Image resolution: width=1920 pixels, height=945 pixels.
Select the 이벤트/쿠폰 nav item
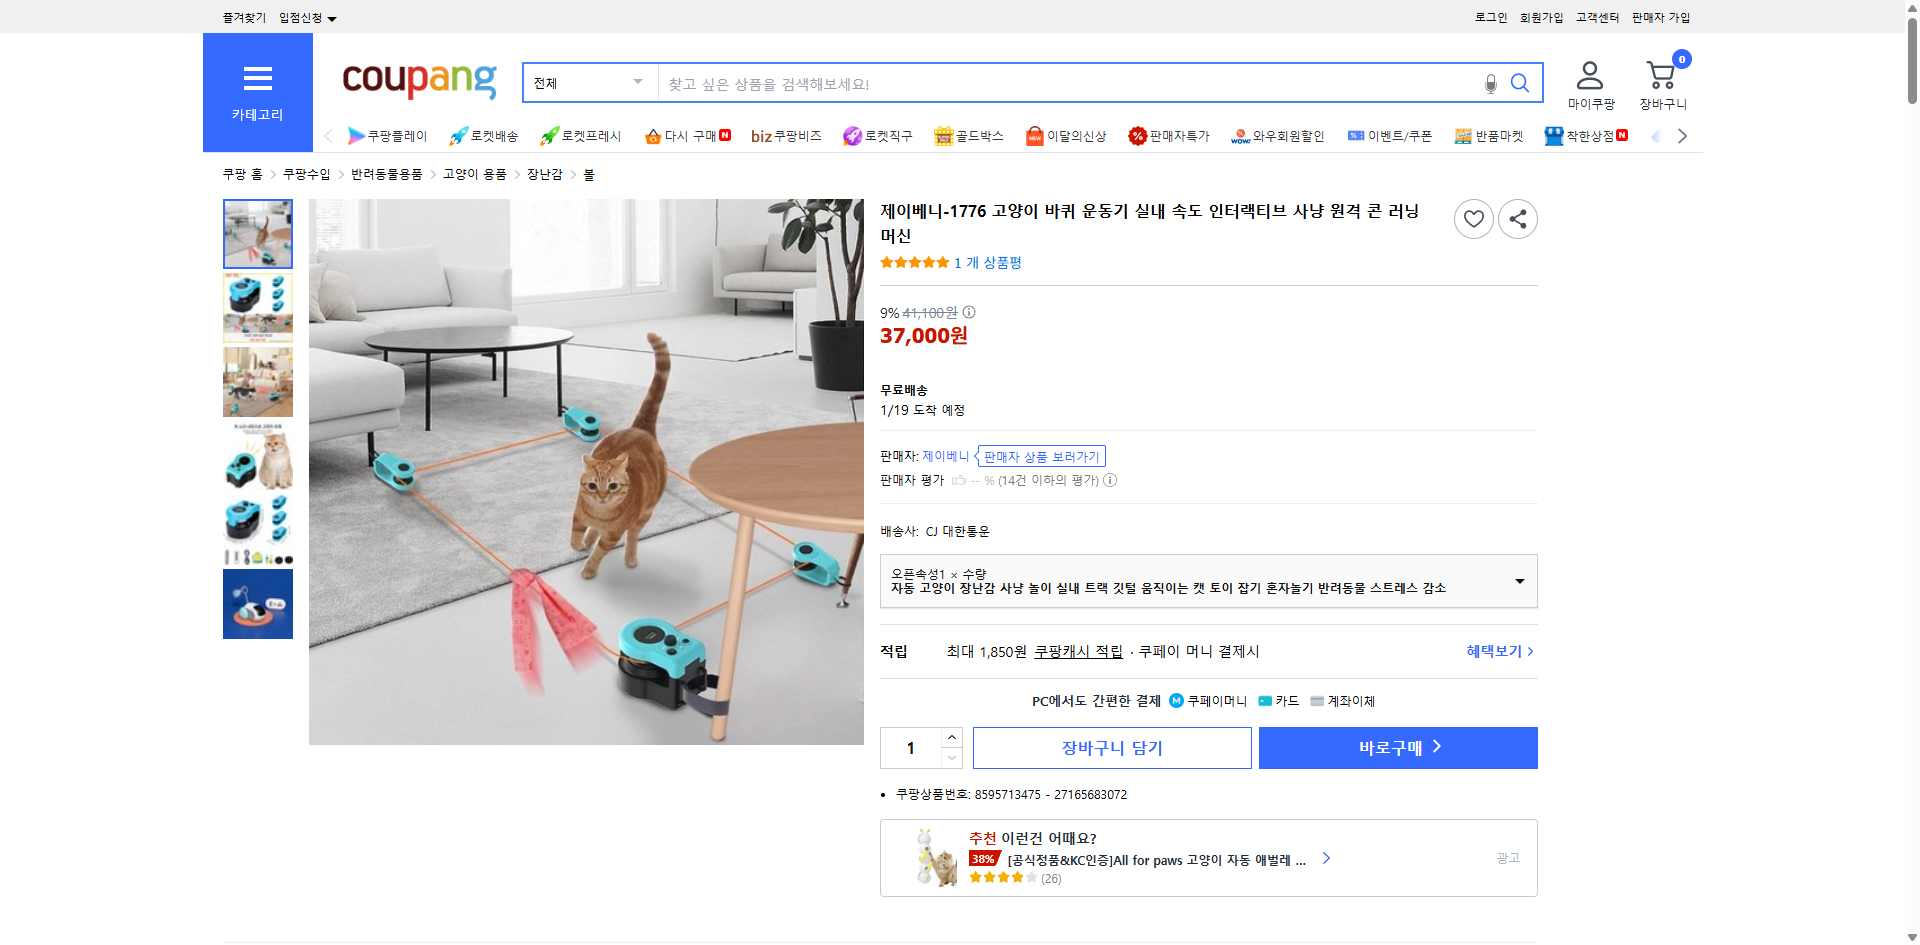(1390, 135)
